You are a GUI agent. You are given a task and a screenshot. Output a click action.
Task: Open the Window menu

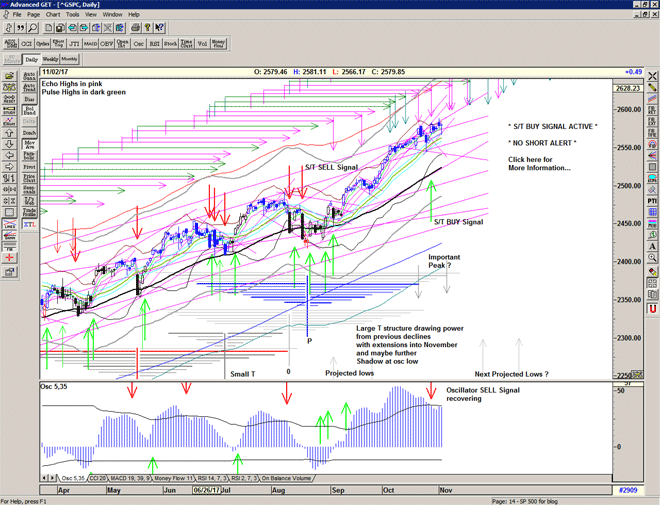(112, 15)
